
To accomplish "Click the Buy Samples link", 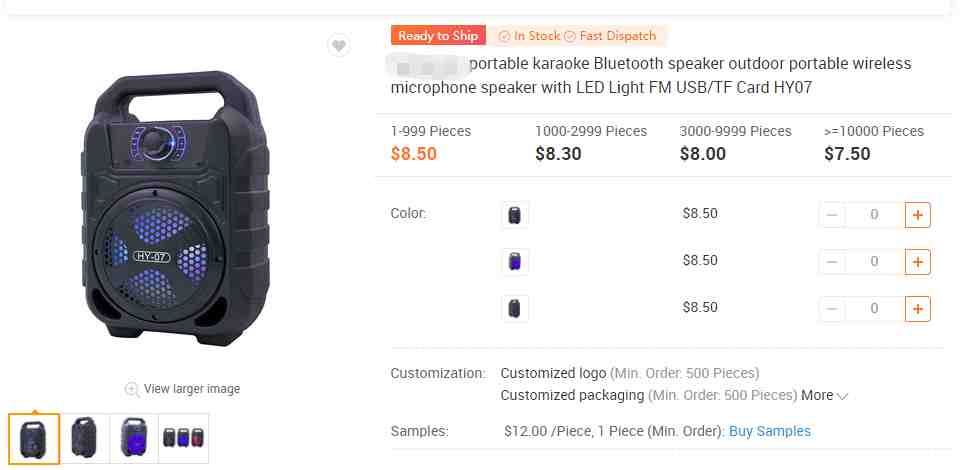I will click(x=769, y=431).
